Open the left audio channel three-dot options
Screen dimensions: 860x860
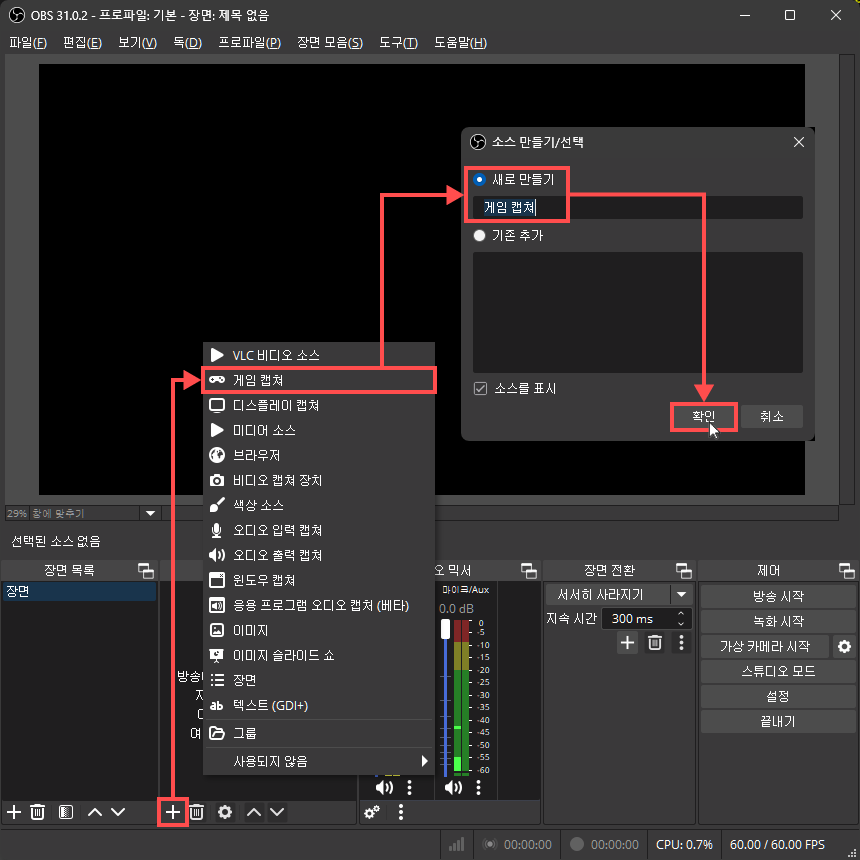409,788
